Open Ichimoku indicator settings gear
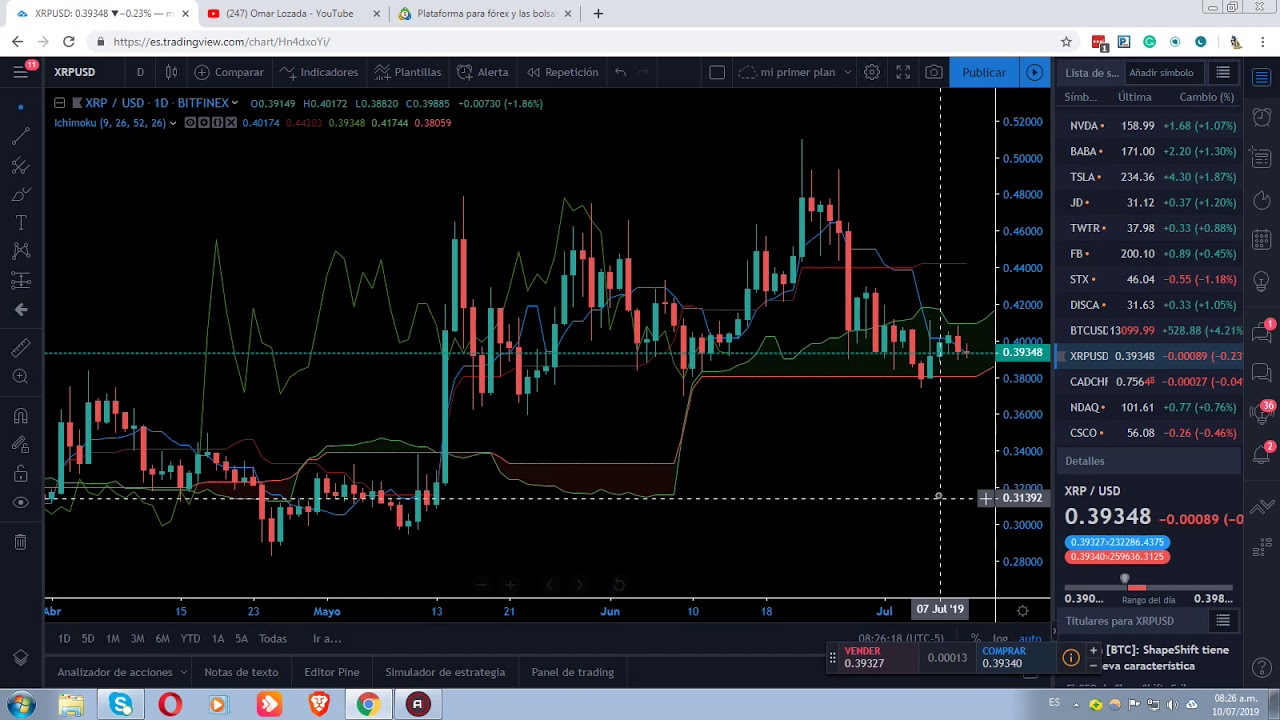 [x=204, y=123]
